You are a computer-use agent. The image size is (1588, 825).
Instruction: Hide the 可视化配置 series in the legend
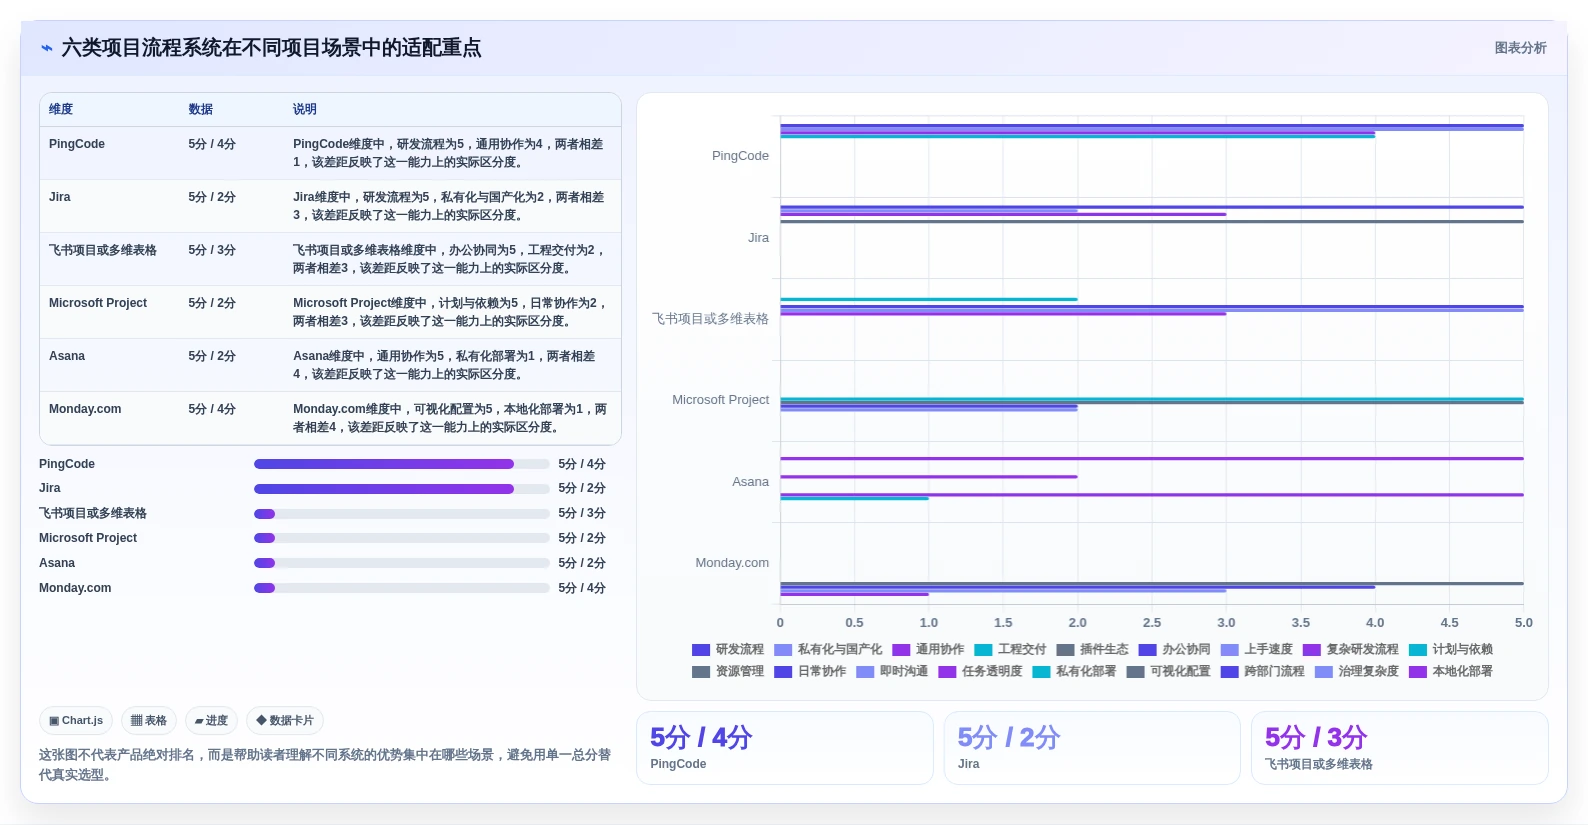(x=1168, y=671)
